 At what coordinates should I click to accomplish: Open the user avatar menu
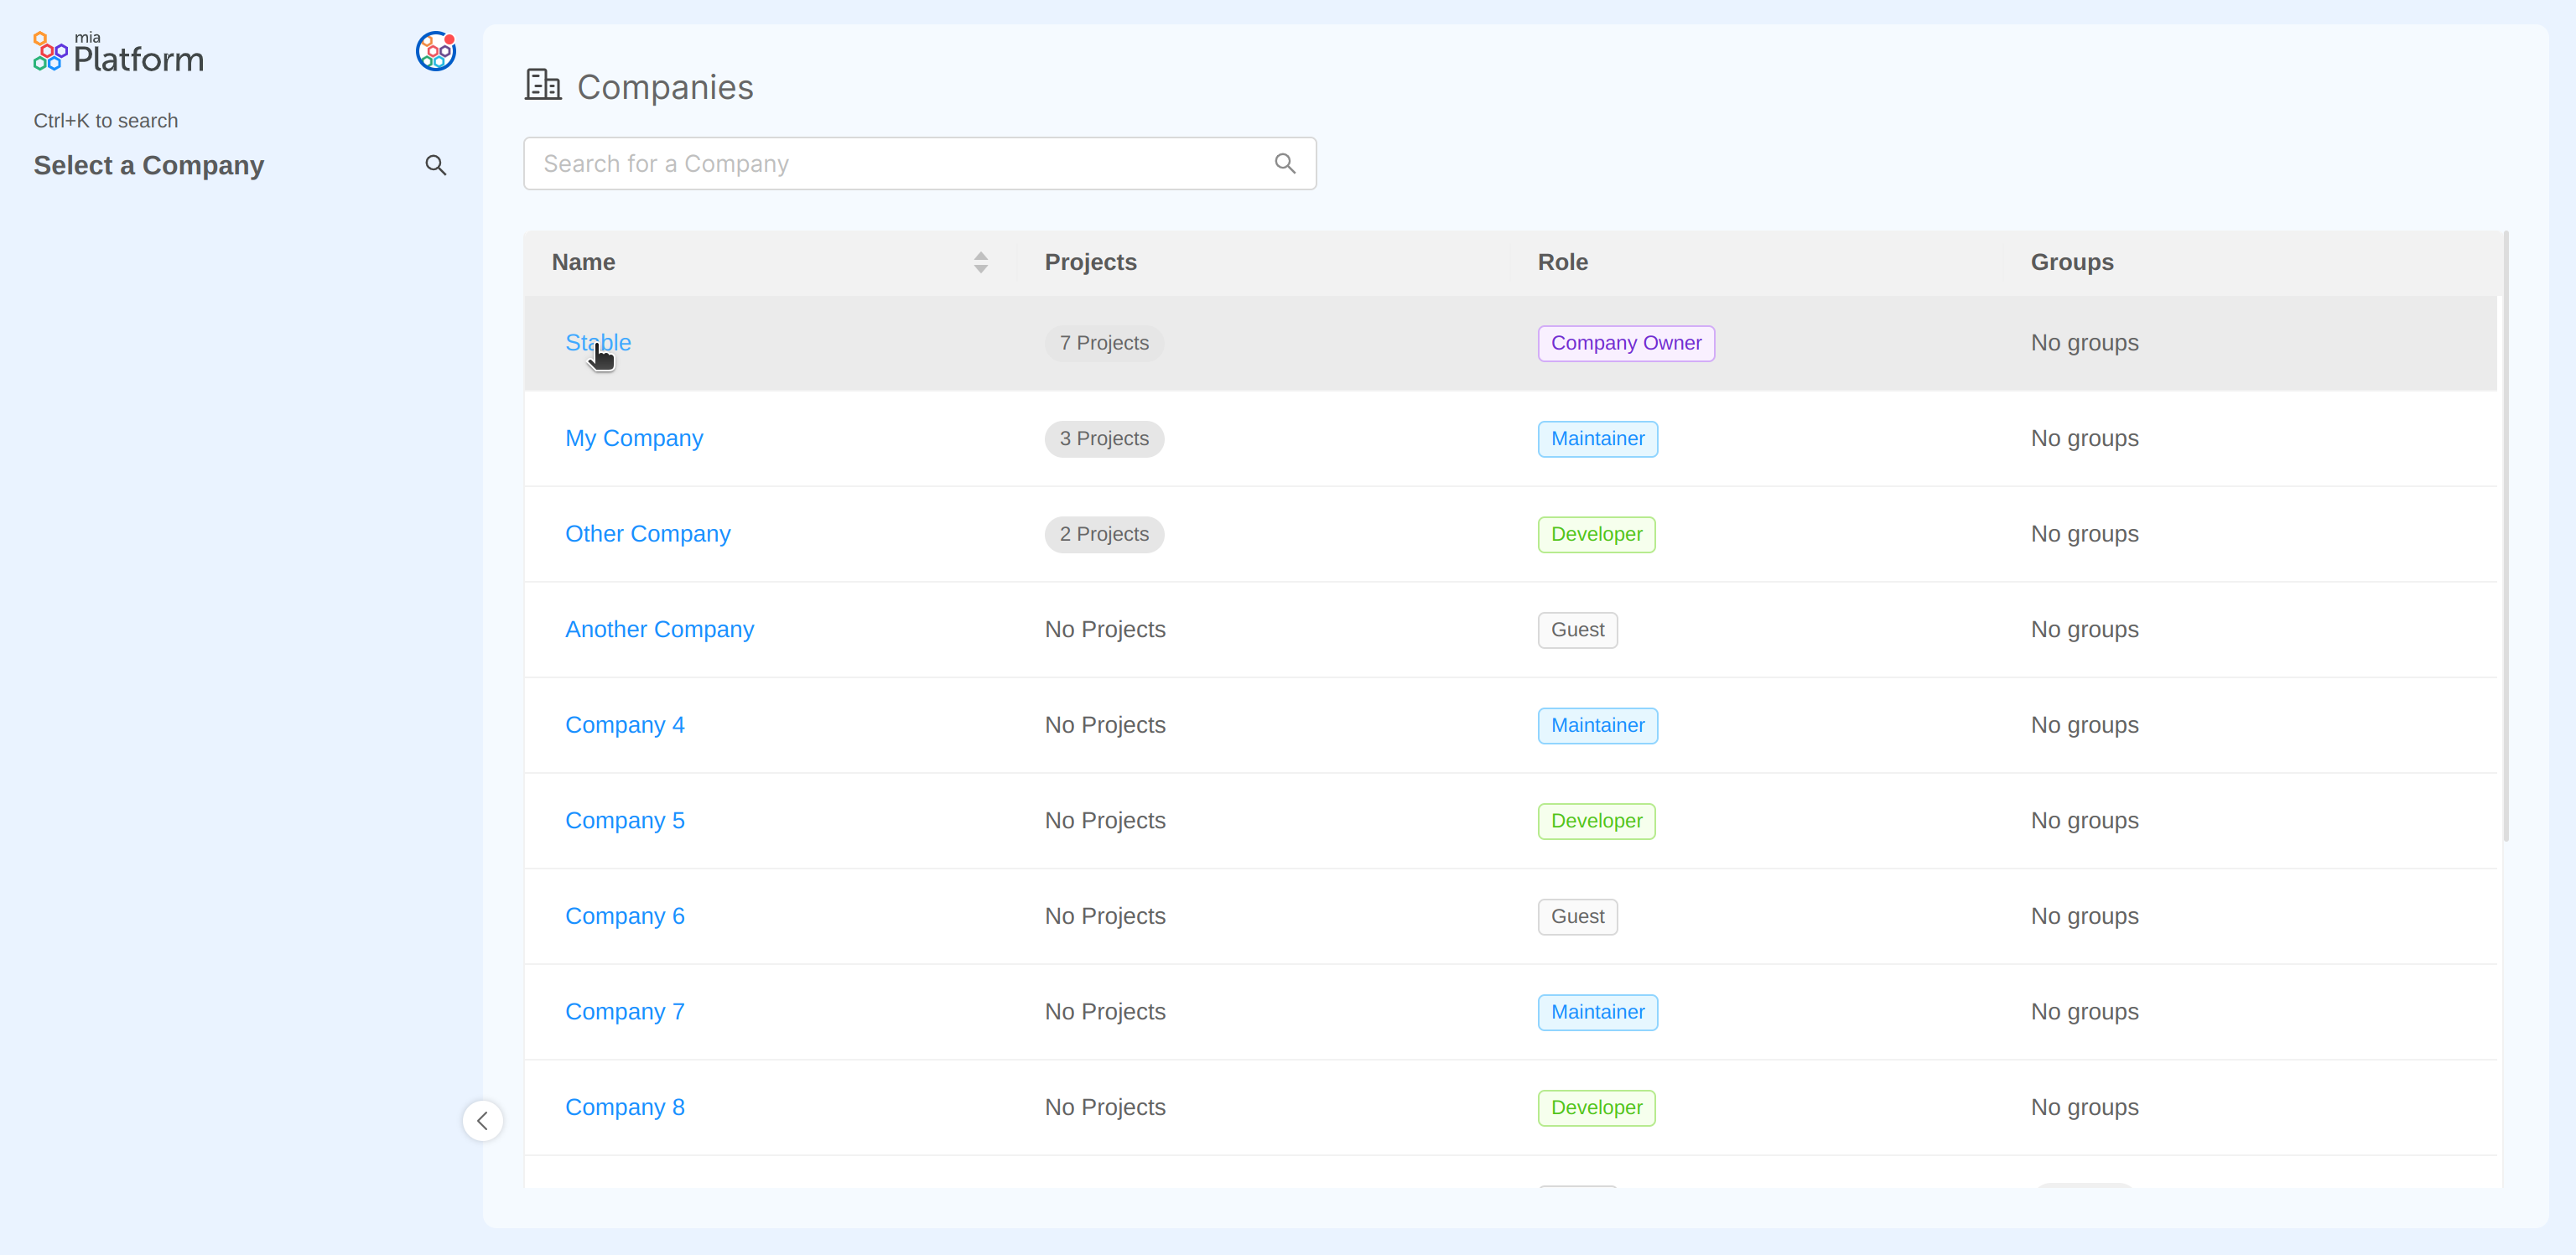(x=435, y=51)
